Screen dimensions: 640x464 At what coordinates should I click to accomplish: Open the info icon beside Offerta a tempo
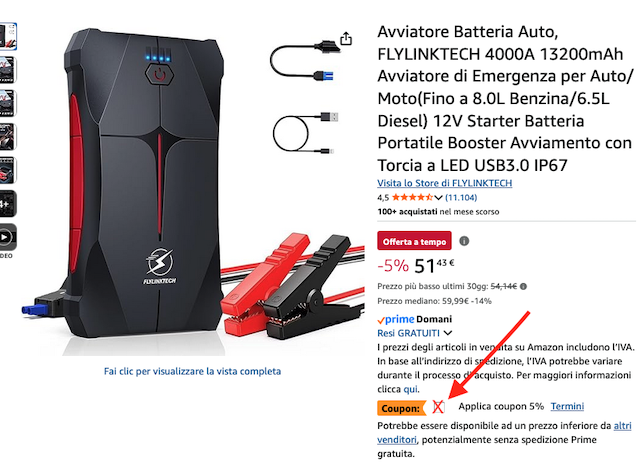pyautogui.click(x=464, y=241)
